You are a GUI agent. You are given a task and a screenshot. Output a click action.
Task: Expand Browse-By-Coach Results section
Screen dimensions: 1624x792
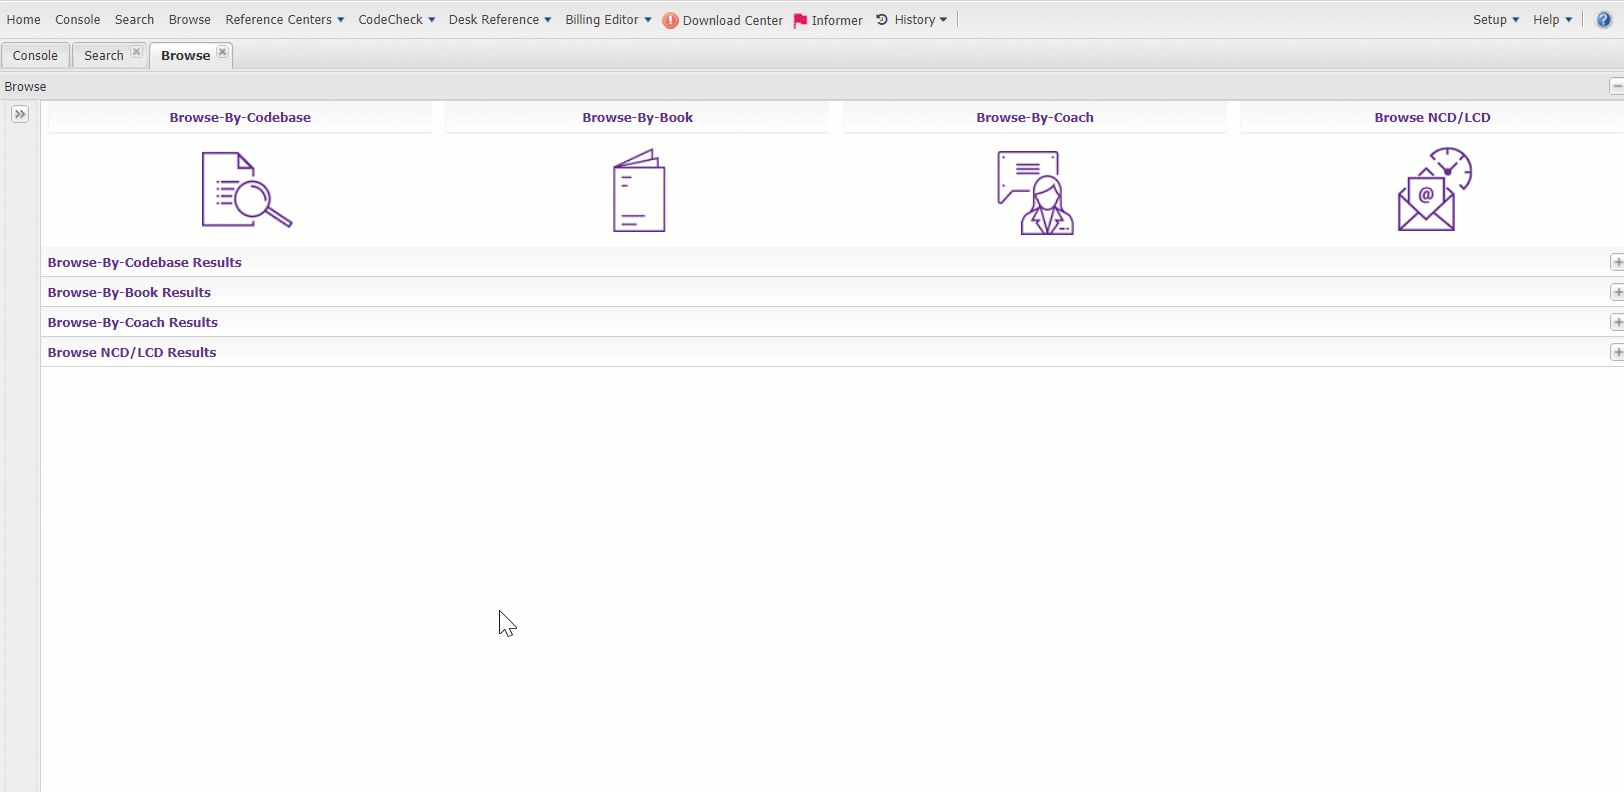[x=1616, y=322]
